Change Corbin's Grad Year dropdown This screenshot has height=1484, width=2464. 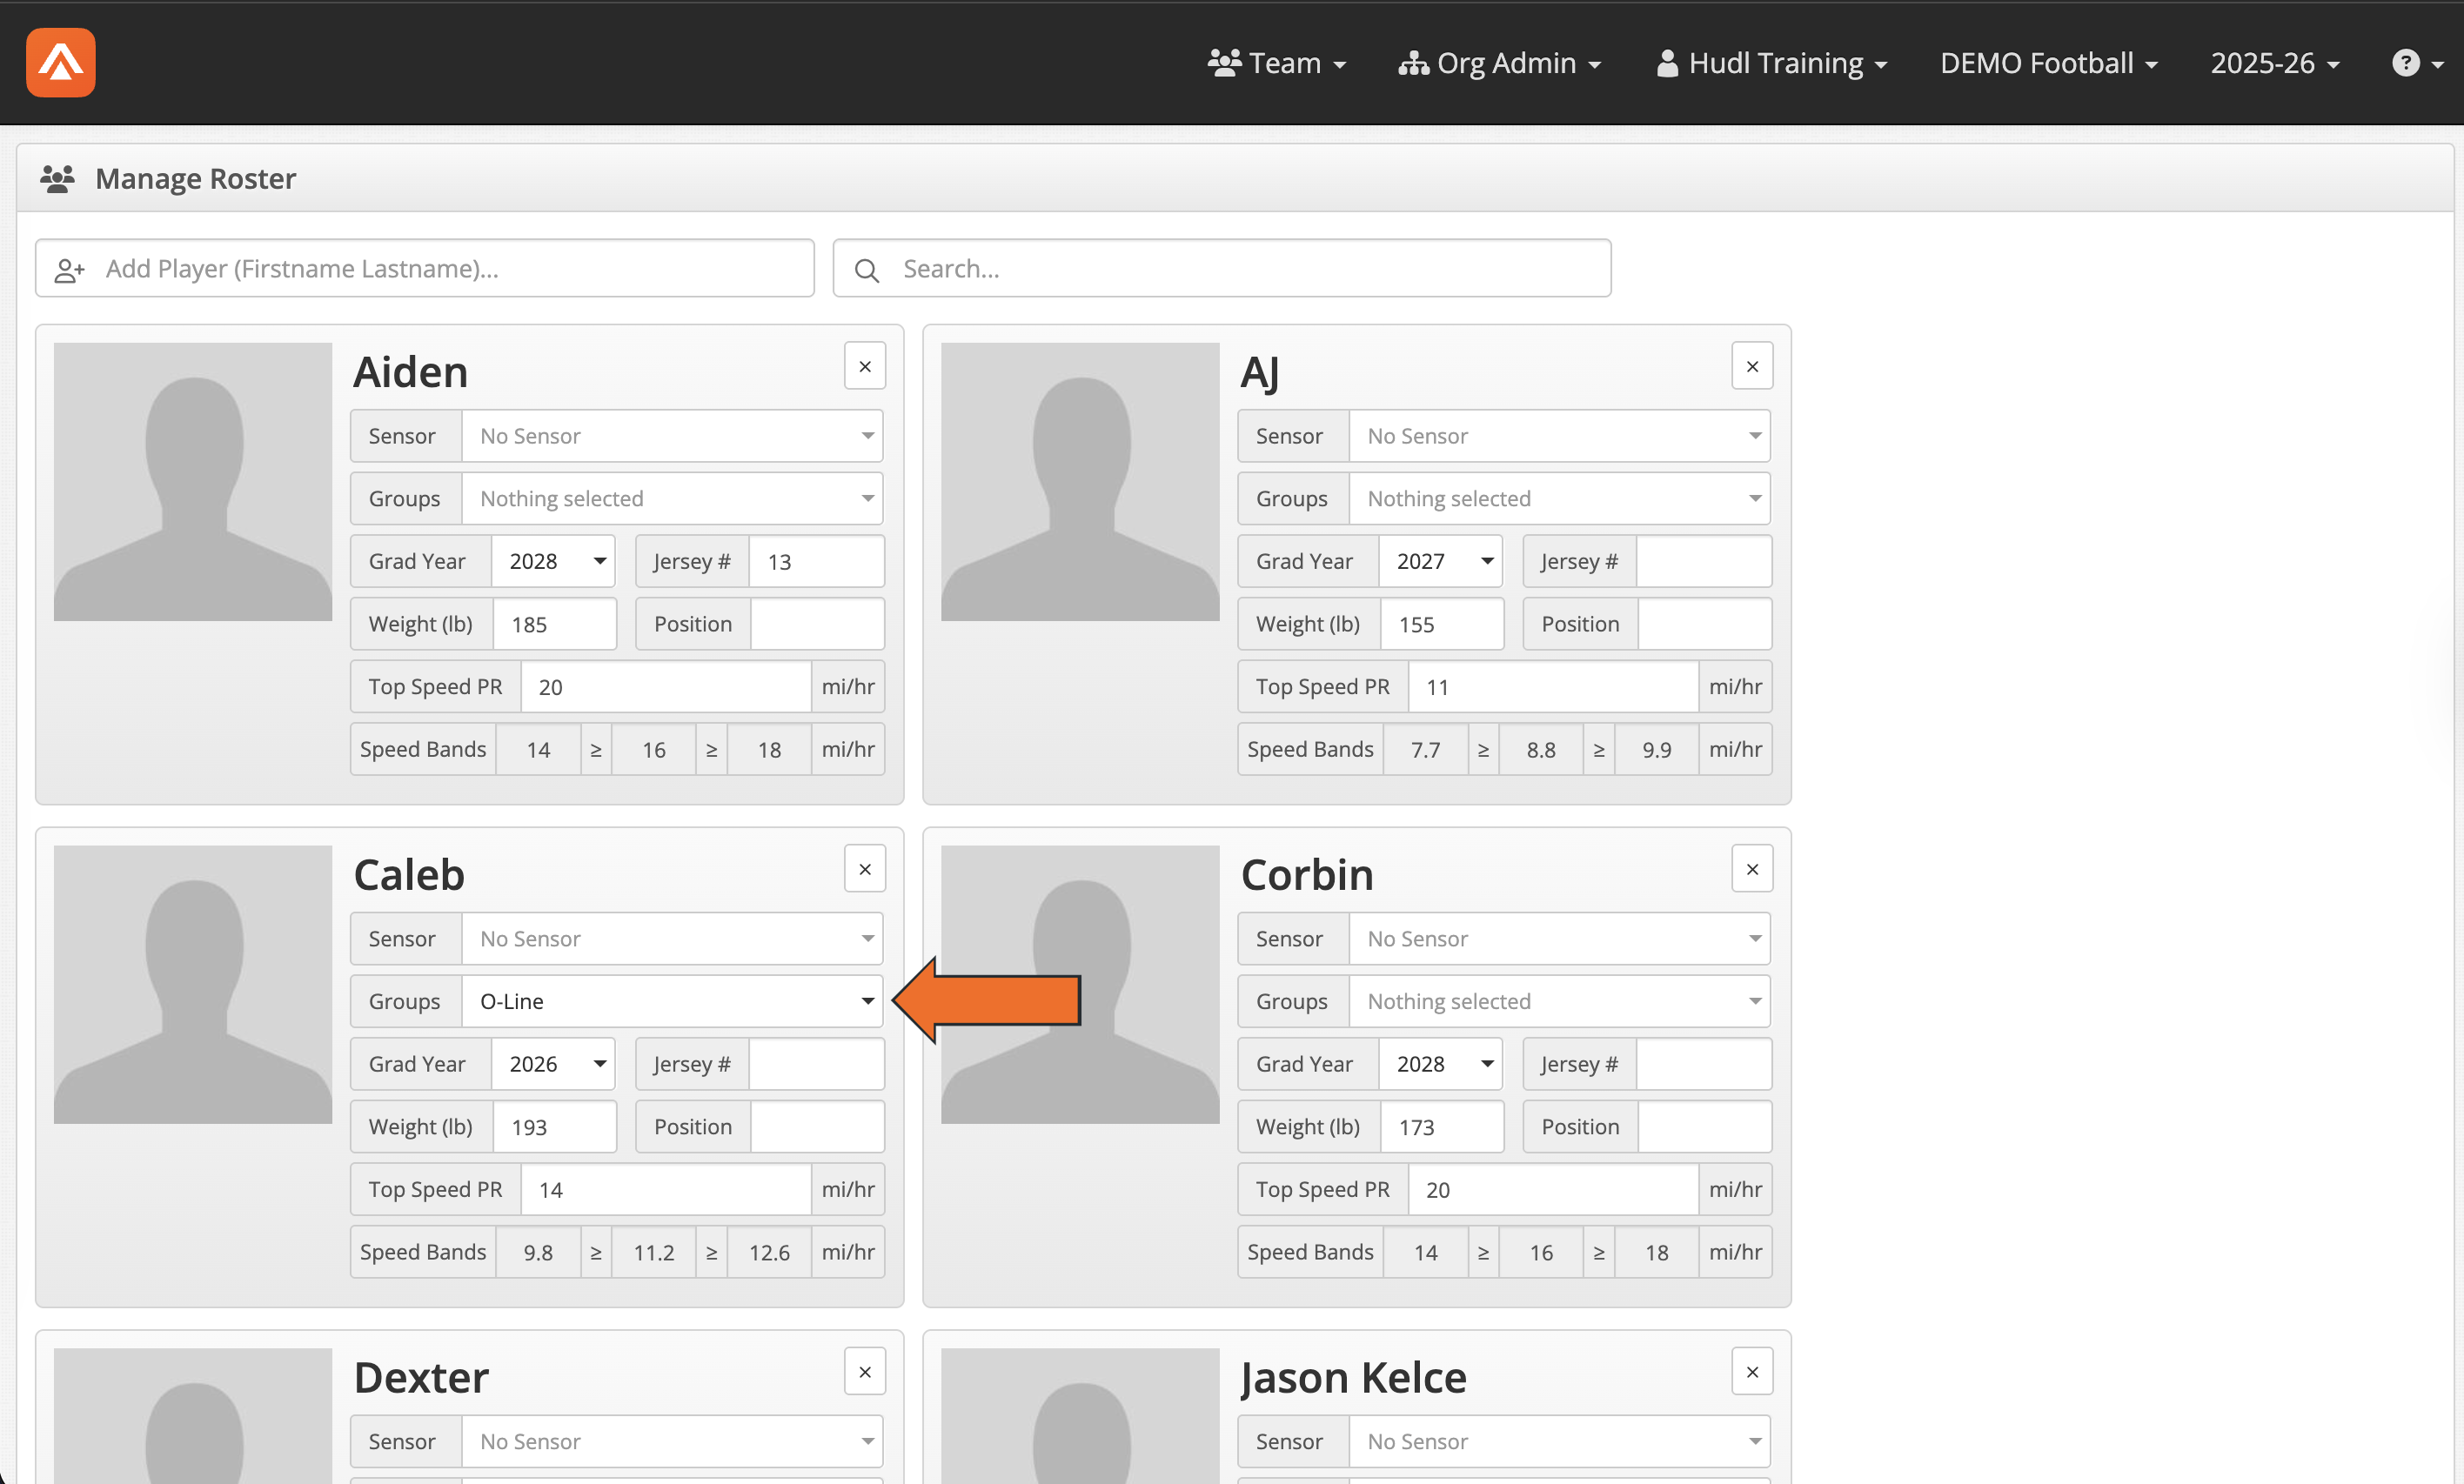coord(1441,1064)
